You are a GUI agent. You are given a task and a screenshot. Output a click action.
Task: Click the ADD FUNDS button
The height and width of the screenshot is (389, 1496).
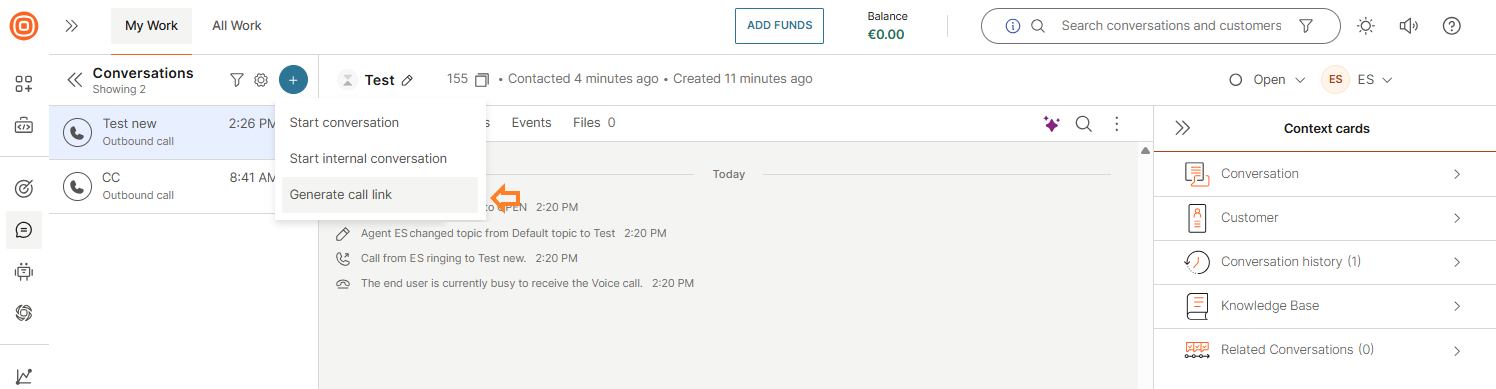pyautogui.click(x=779, y=26)
